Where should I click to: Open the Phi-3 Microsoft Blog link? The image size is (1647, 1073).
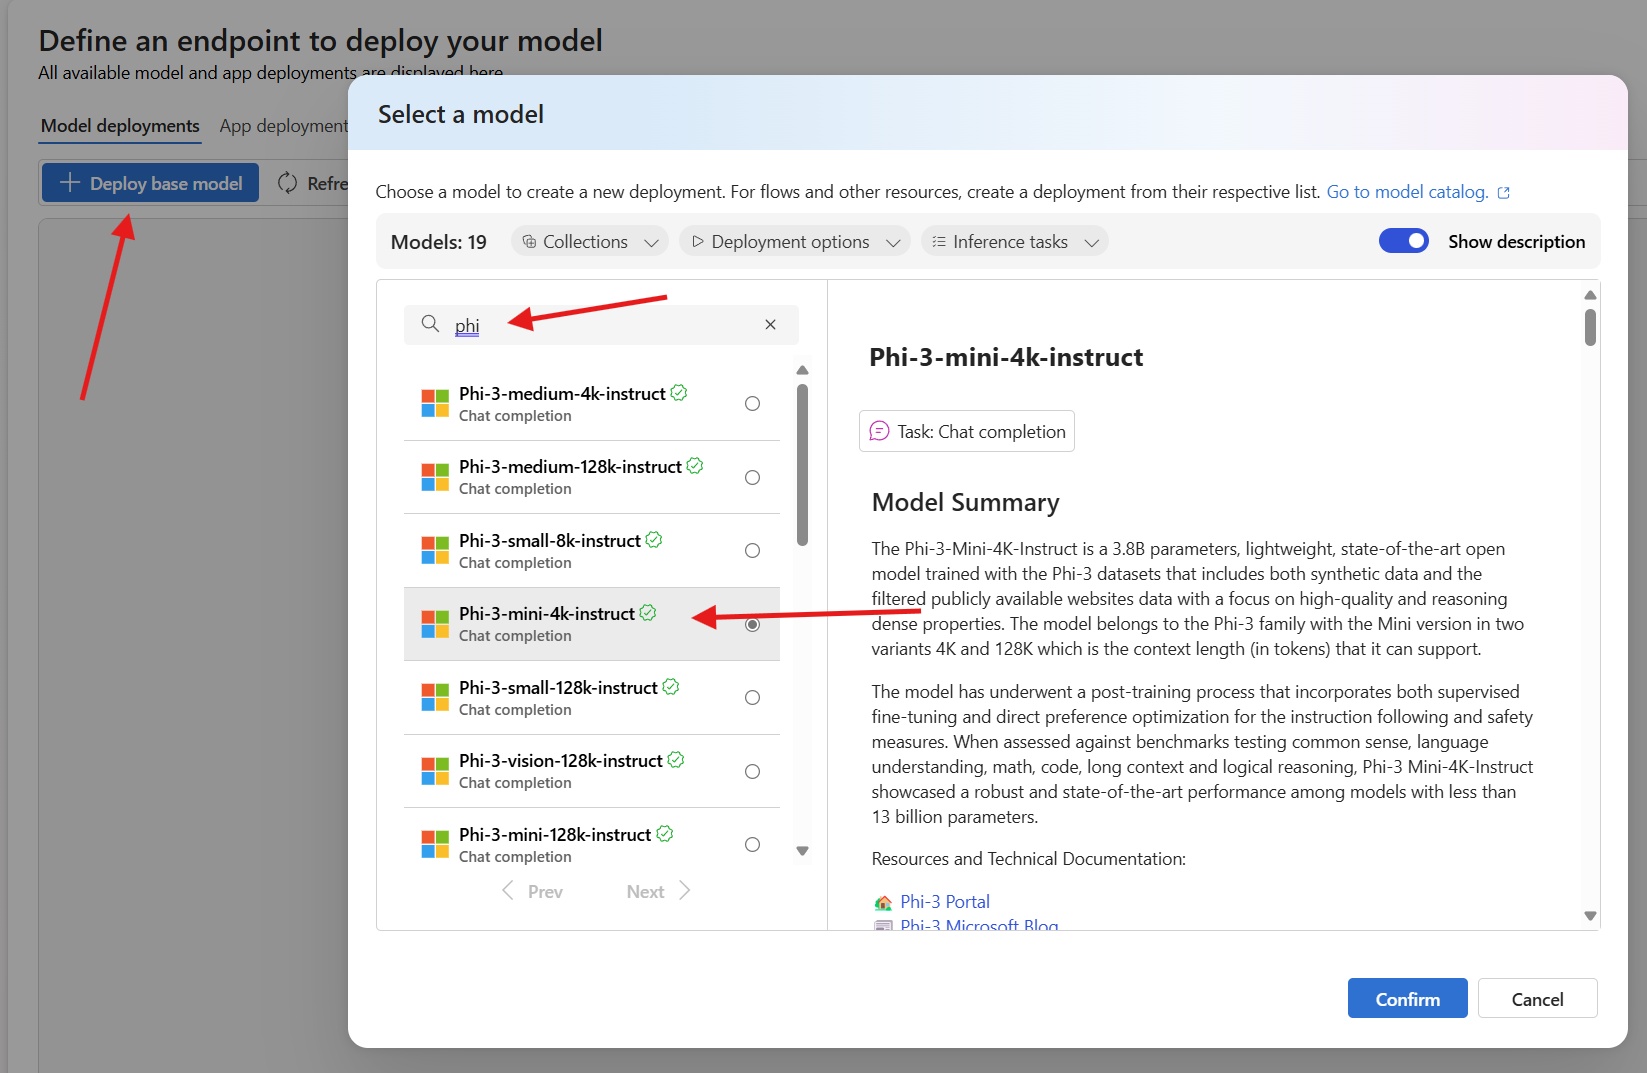(x=978, y=925)
